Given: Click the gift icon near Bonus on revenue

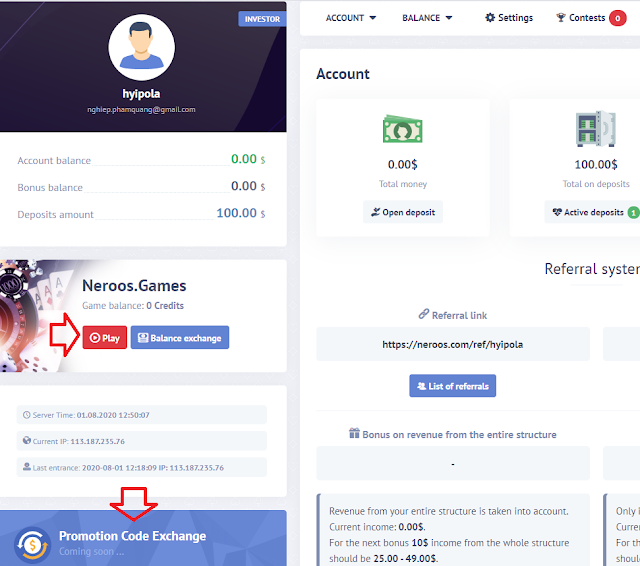Looking at the screenshot, I should point(354,433).
